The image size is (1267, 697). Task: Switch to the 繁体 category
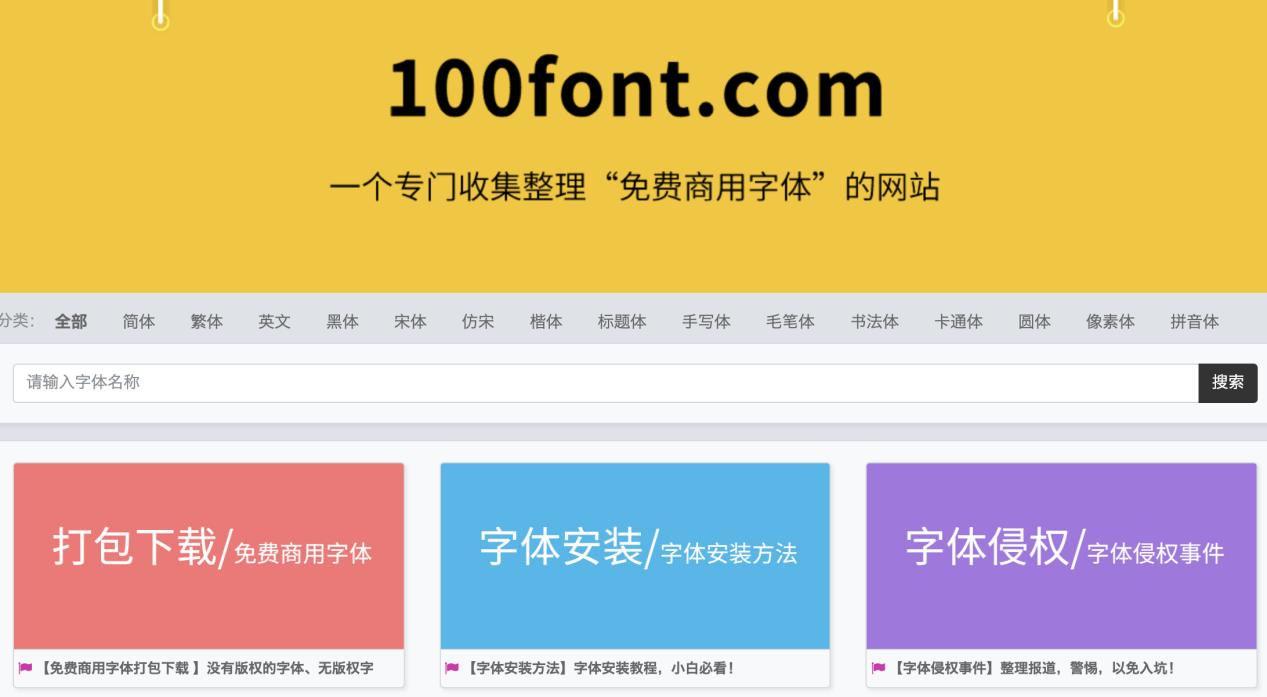click(x=207, y=321)
